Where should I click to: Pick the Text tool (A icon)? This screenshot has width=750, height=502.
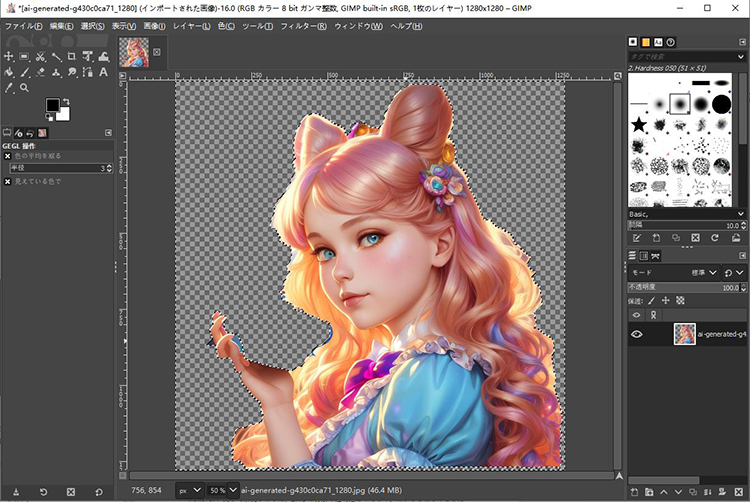pyautogui.click(x=103, y=71)
